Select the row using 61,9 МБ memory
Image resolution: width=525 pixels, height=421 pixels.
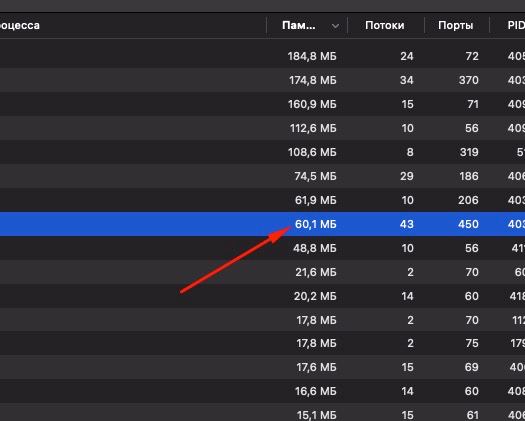(x=262, y=200)
